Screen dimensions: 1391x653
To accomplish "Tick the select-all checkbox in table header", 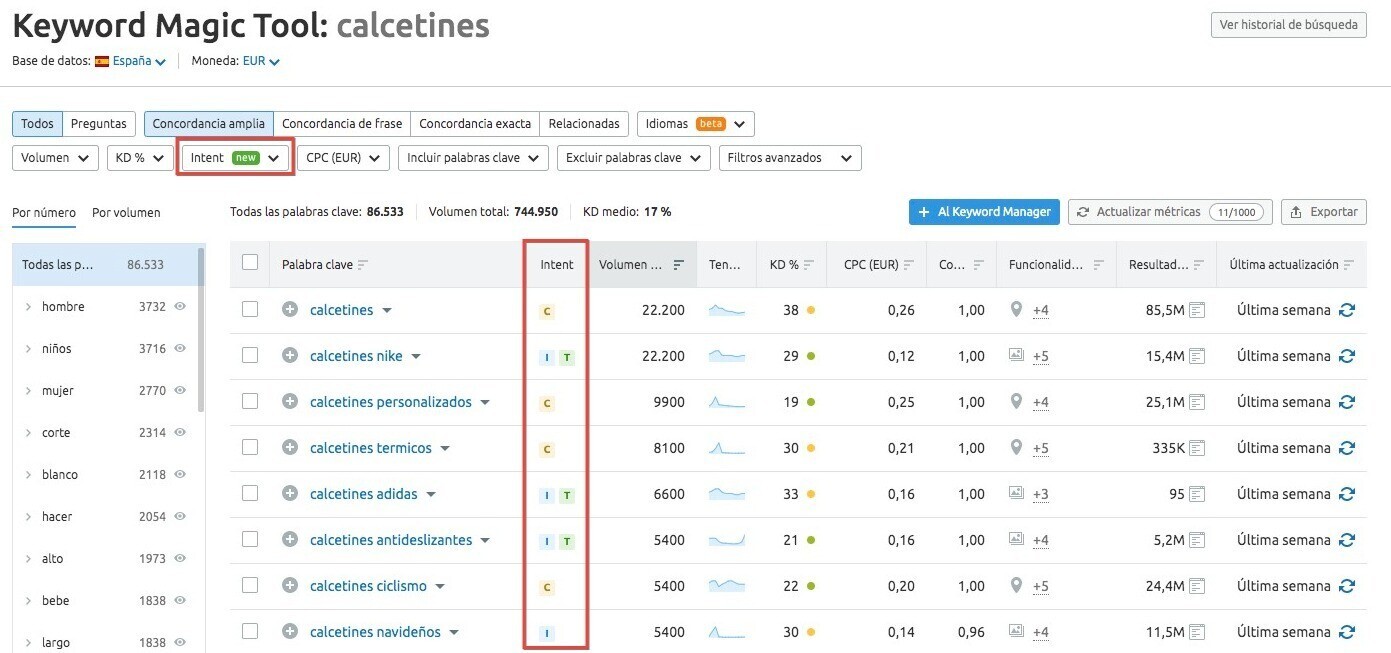I will (x=250, y=263).
